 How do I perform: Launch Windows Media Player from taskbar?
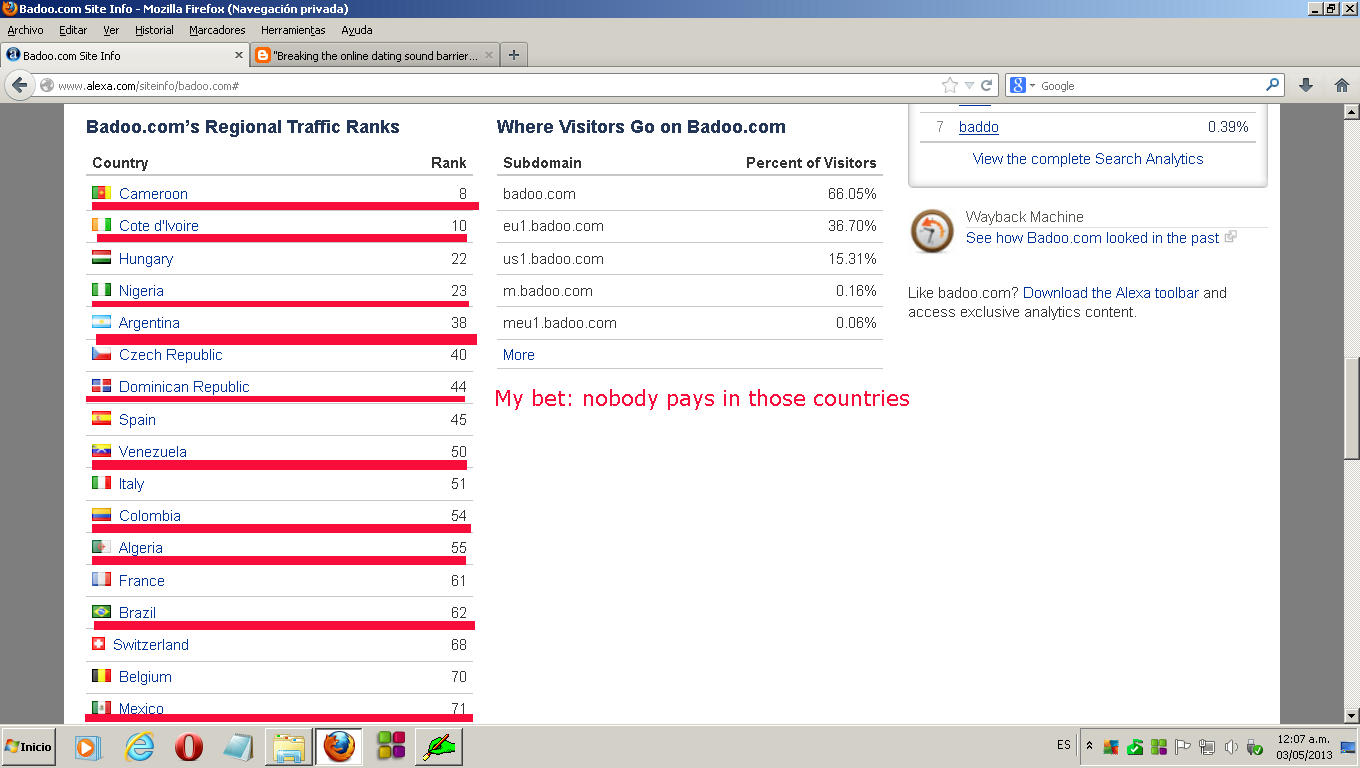(x=88, y=747)
